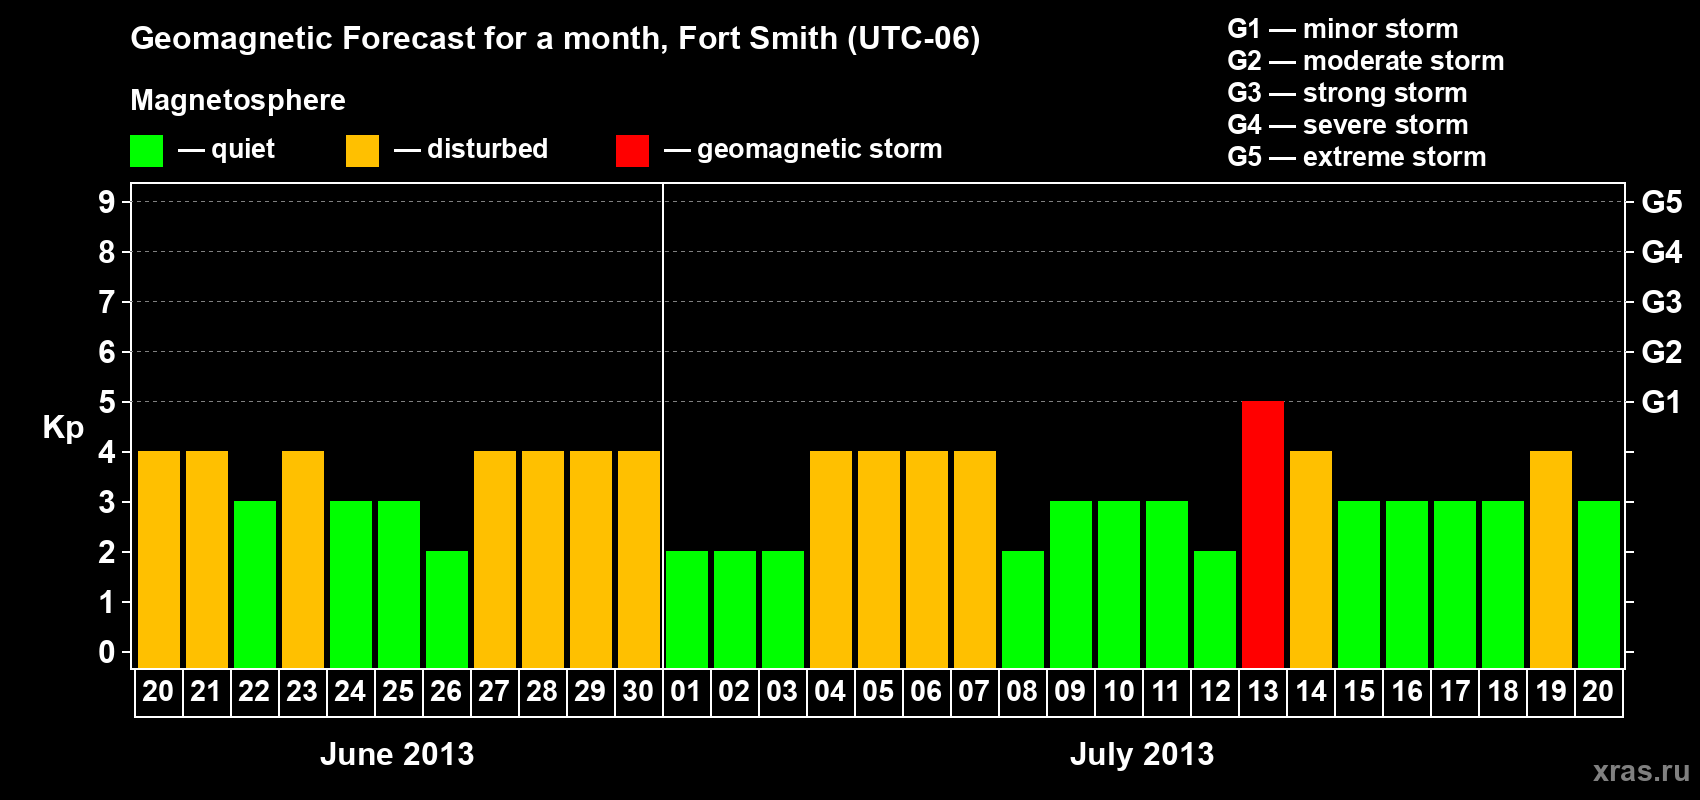Click the 'disturbed' legend label
Viewport: 1700px width, 800px height.
pos(487,149)
